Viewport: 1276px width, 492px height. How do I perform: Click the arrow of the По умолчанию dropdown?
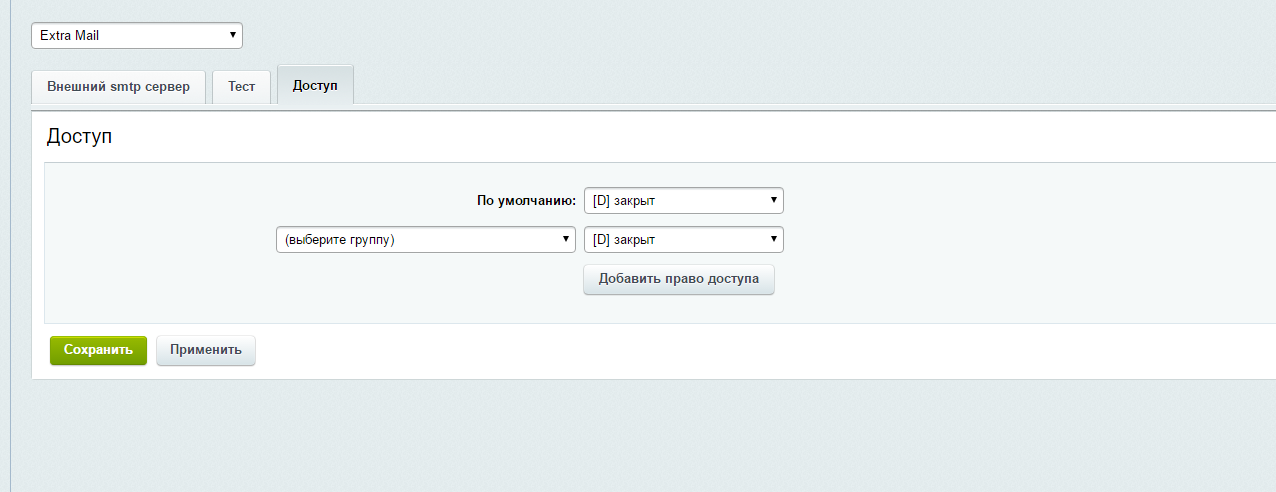[x=774, y=201]
